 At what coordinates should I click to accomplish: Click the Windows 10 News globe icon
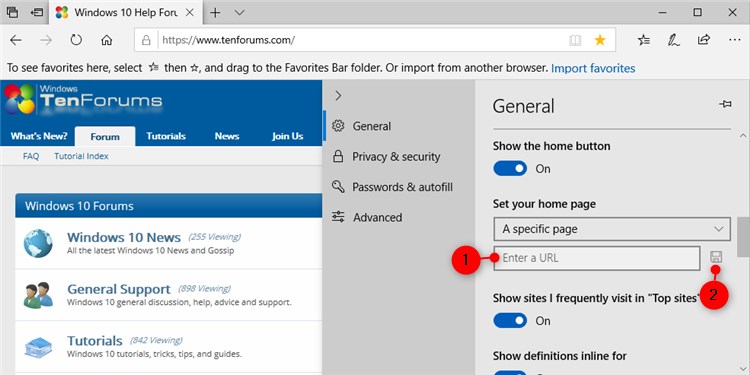(38, 243)
